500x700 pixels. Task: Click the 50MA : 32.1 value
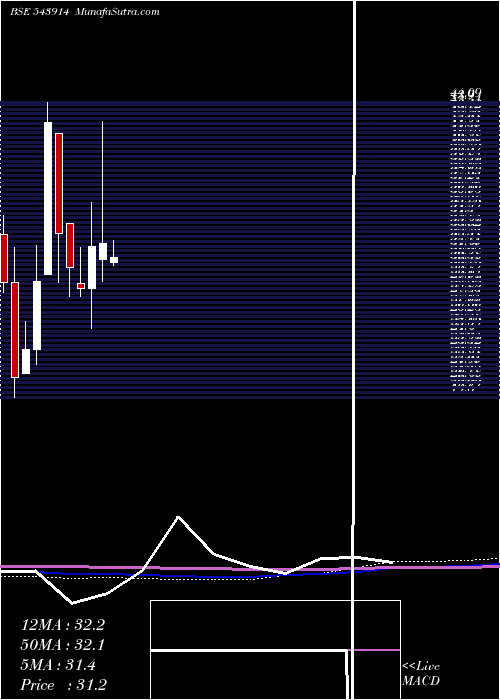(63, 645)
